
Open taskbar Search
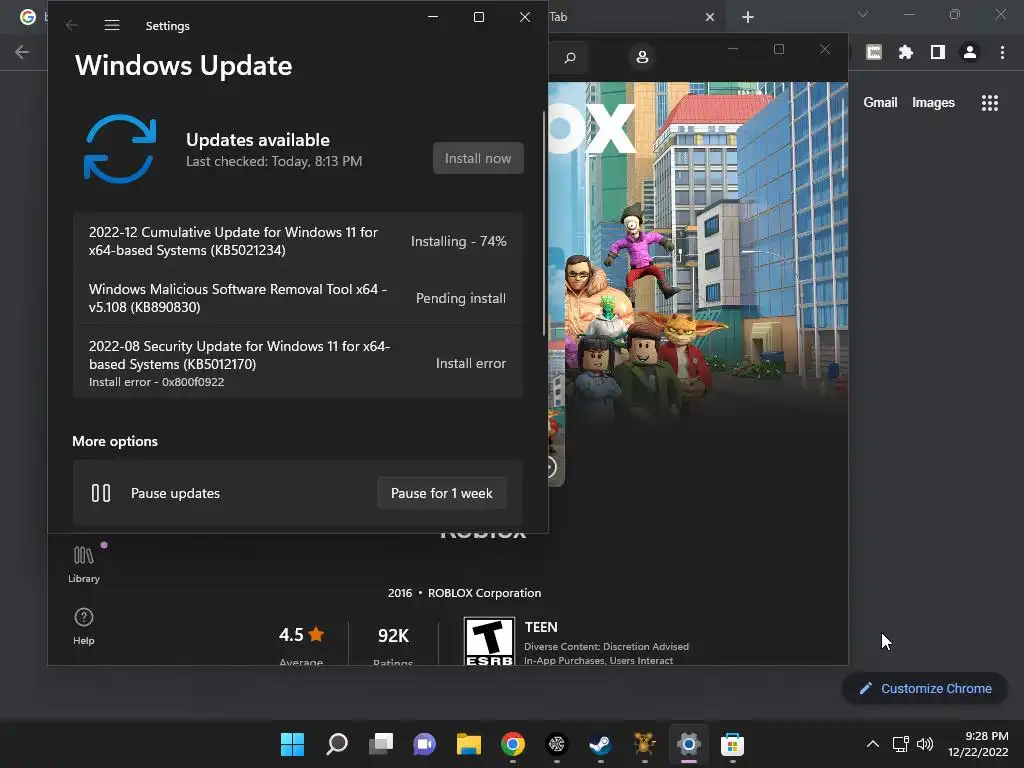click(337, 744)
